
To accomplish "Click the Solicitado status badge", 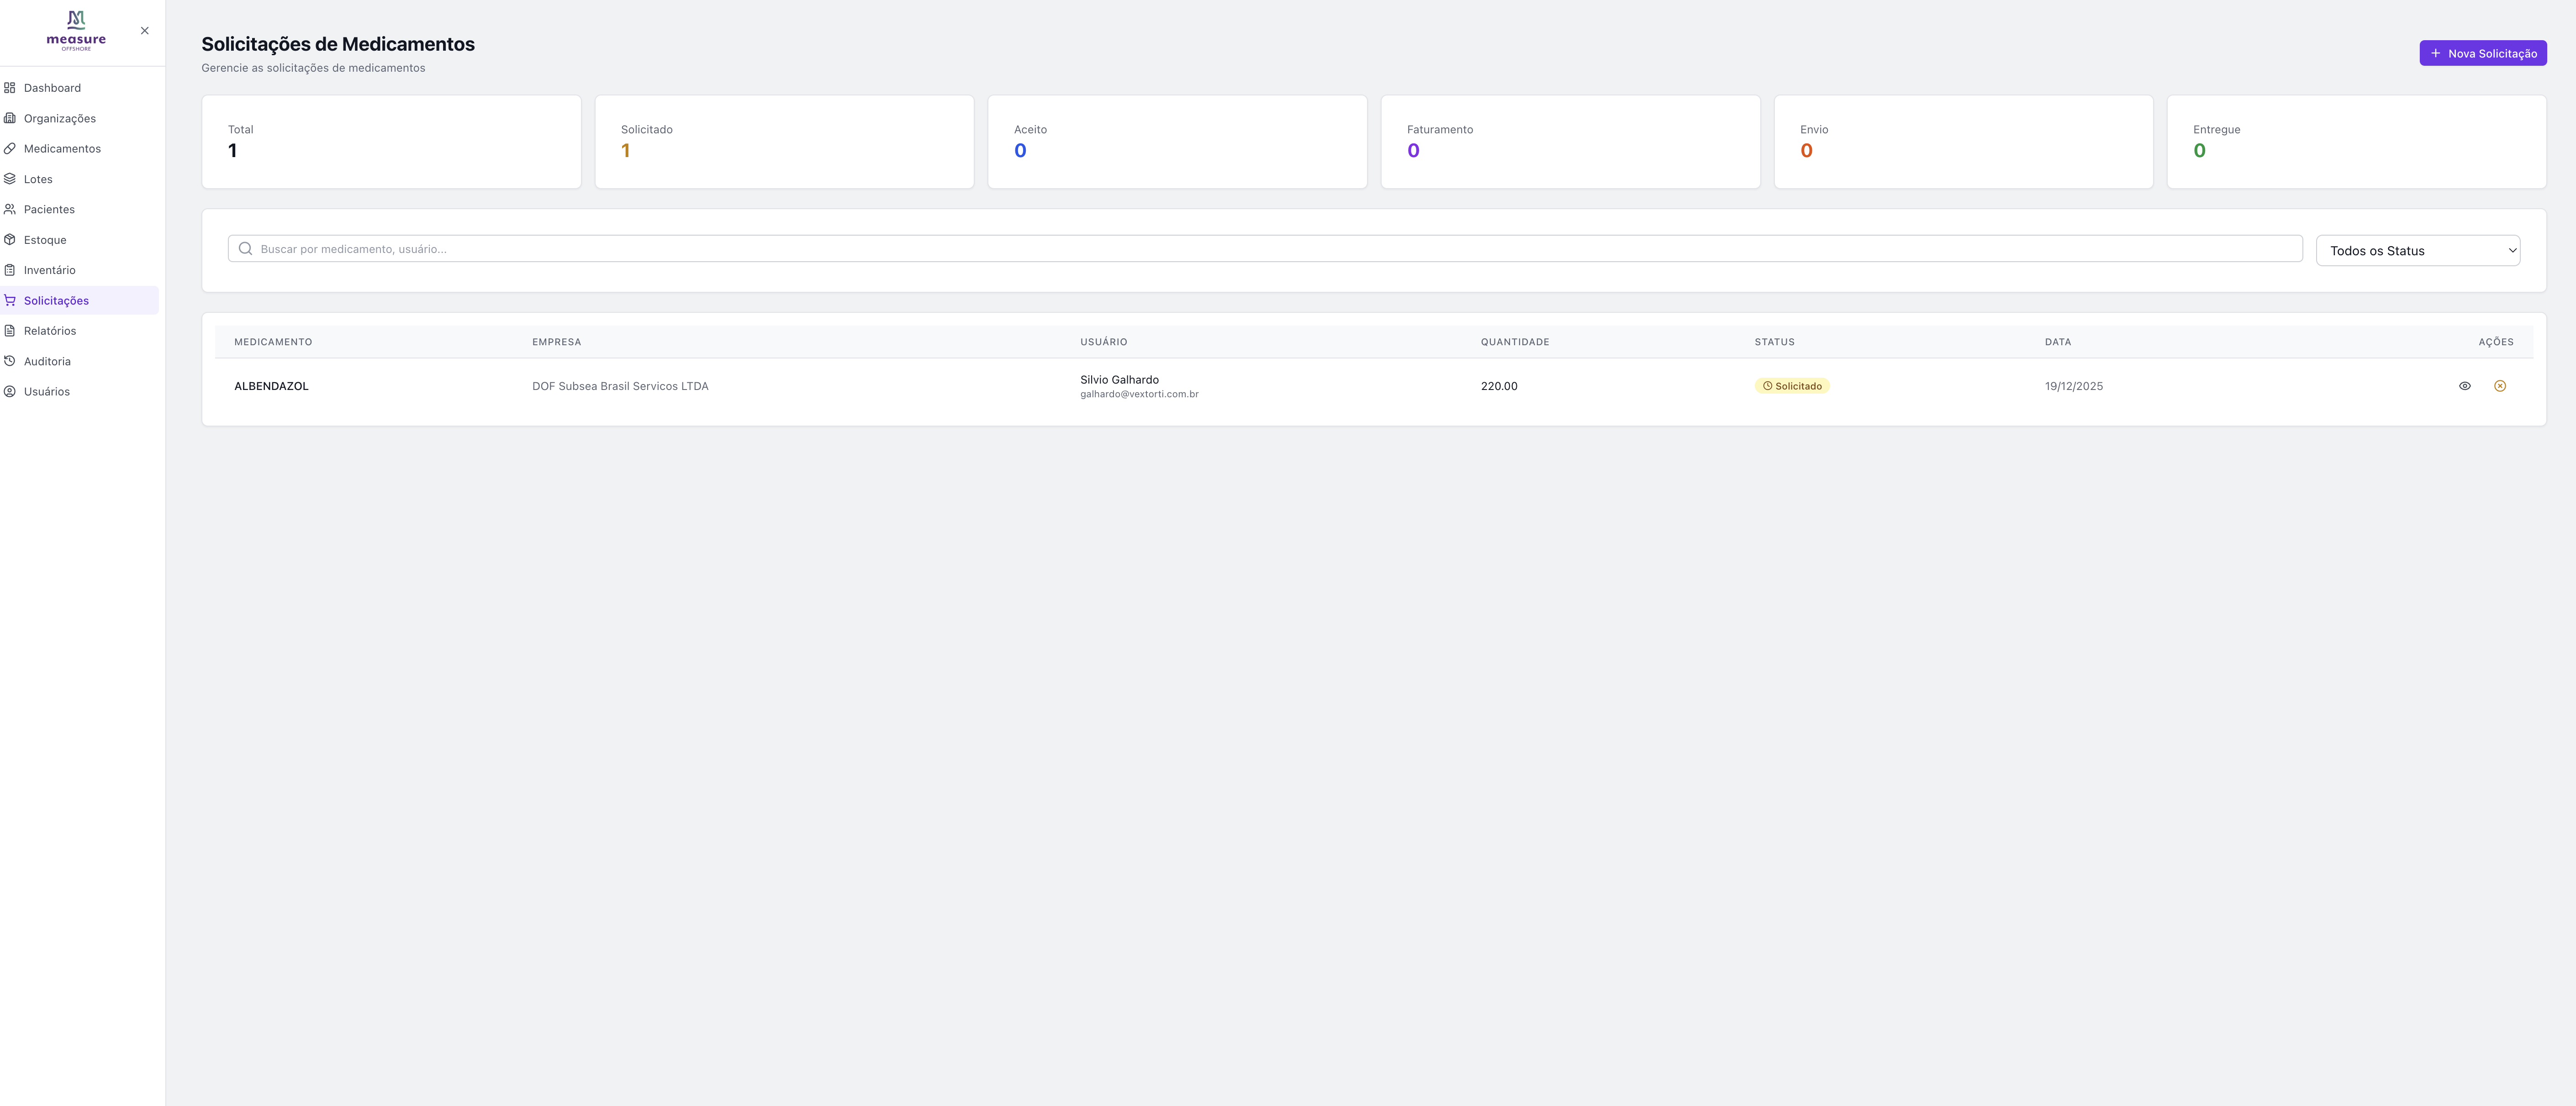I will pyautogui.click(x=1791, y=386).
